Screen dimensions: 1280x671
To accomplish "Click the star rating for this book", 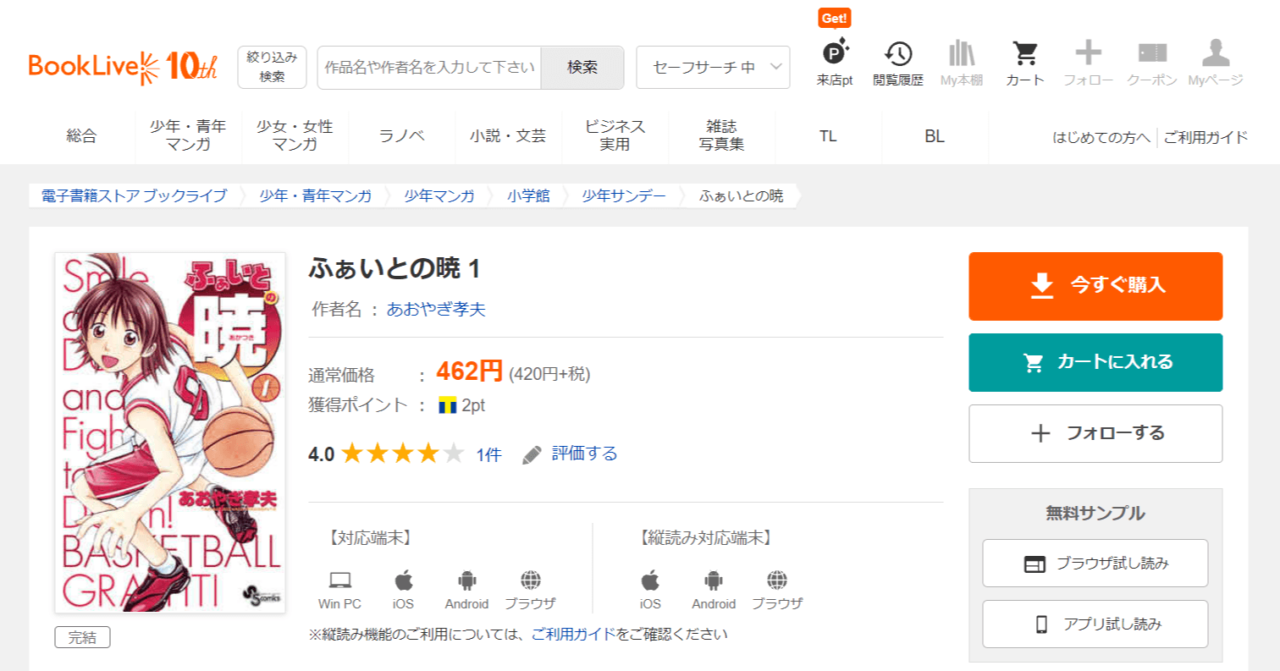I will tap(402, 454).
